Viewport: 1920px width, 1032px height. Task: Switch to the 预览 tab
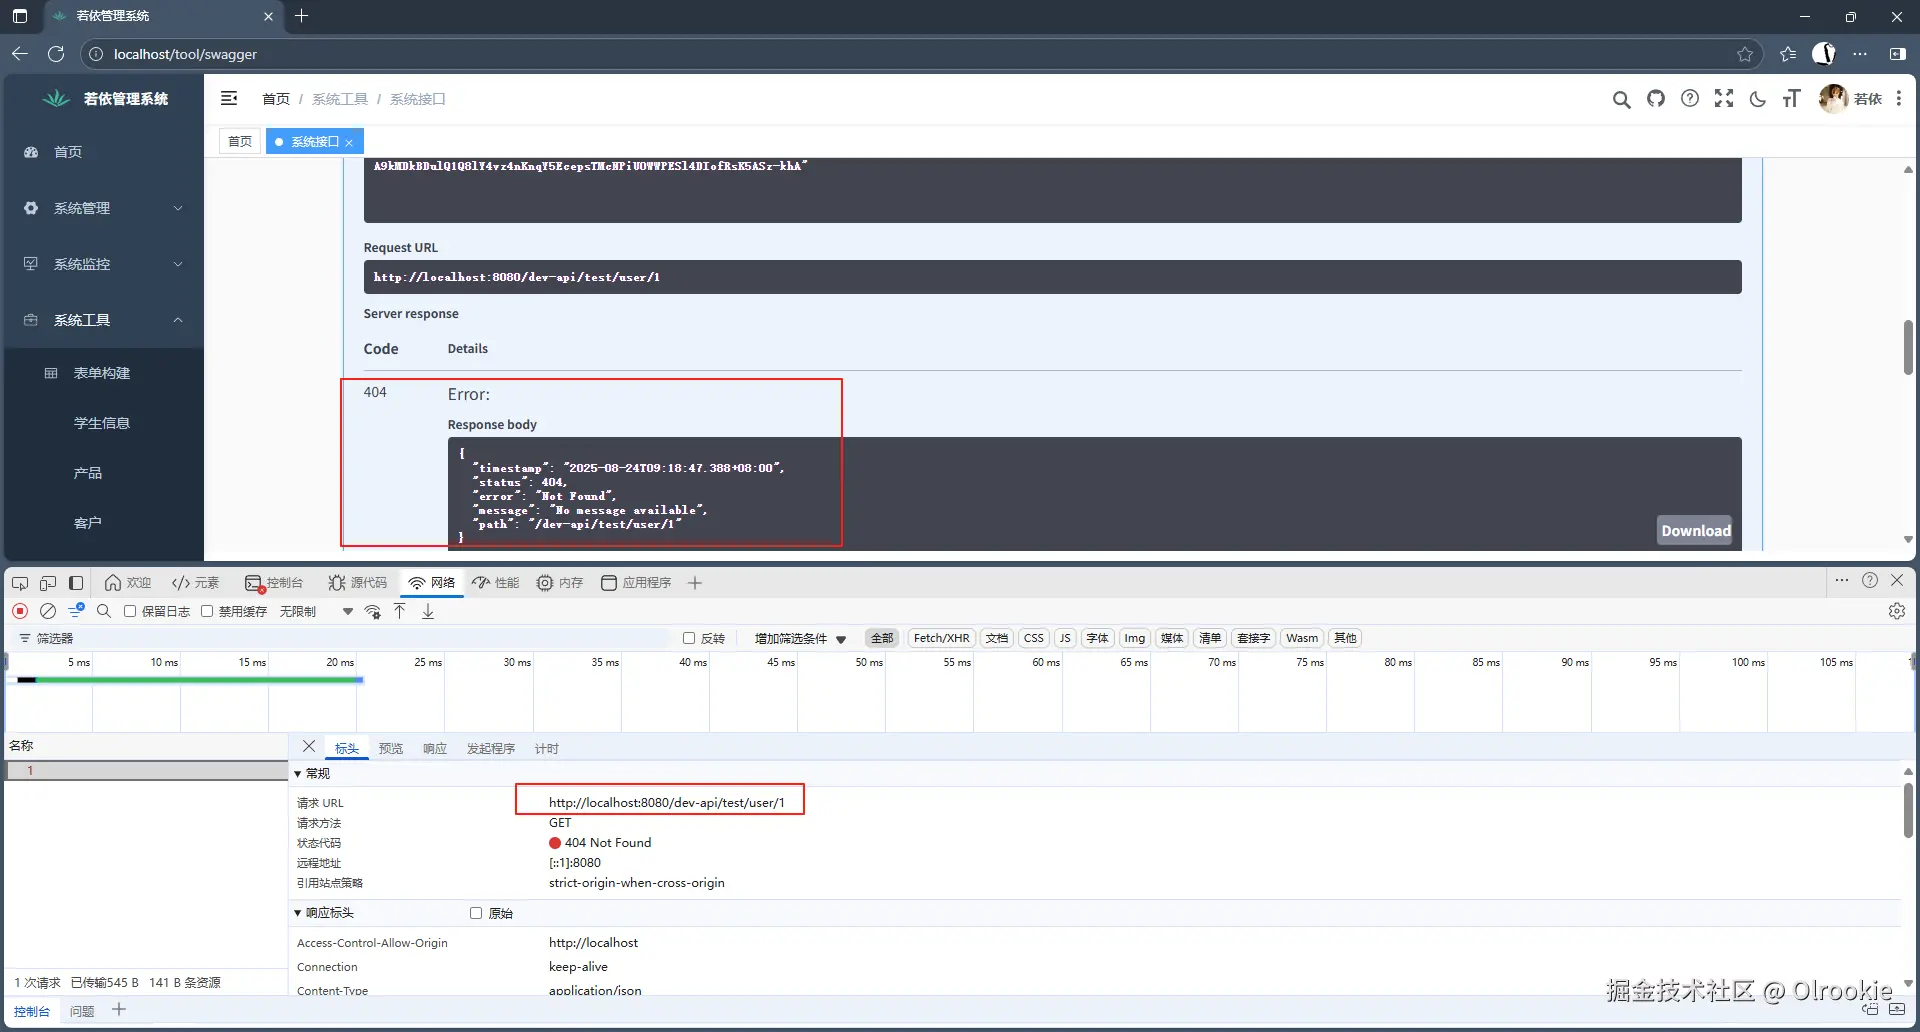(391, 748)
